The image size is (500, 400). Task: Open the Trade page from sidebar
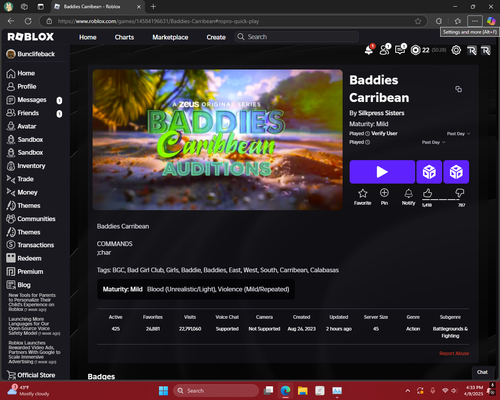(x=20, y=179)
